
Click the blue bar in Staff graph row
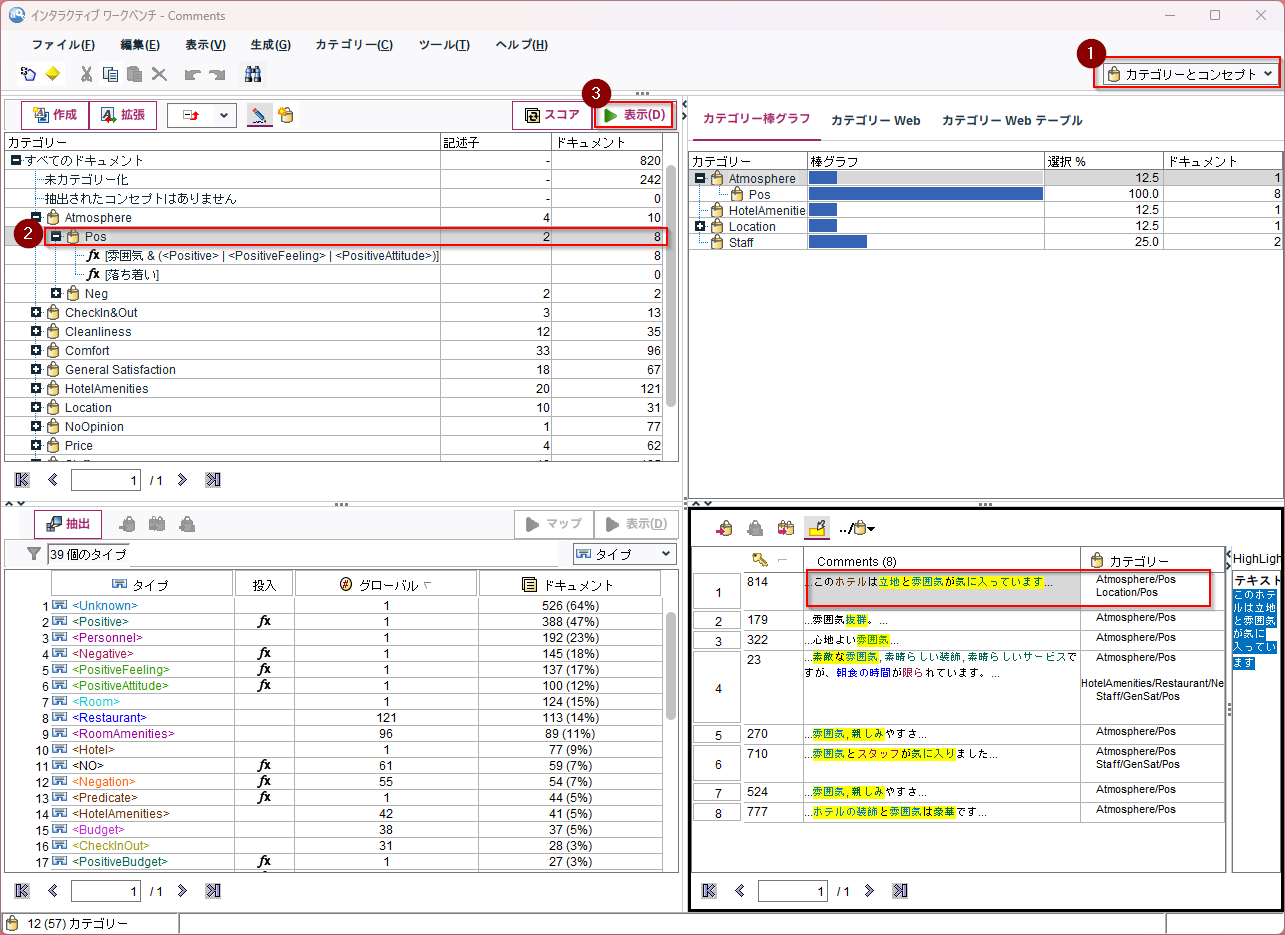coord(838,242)
